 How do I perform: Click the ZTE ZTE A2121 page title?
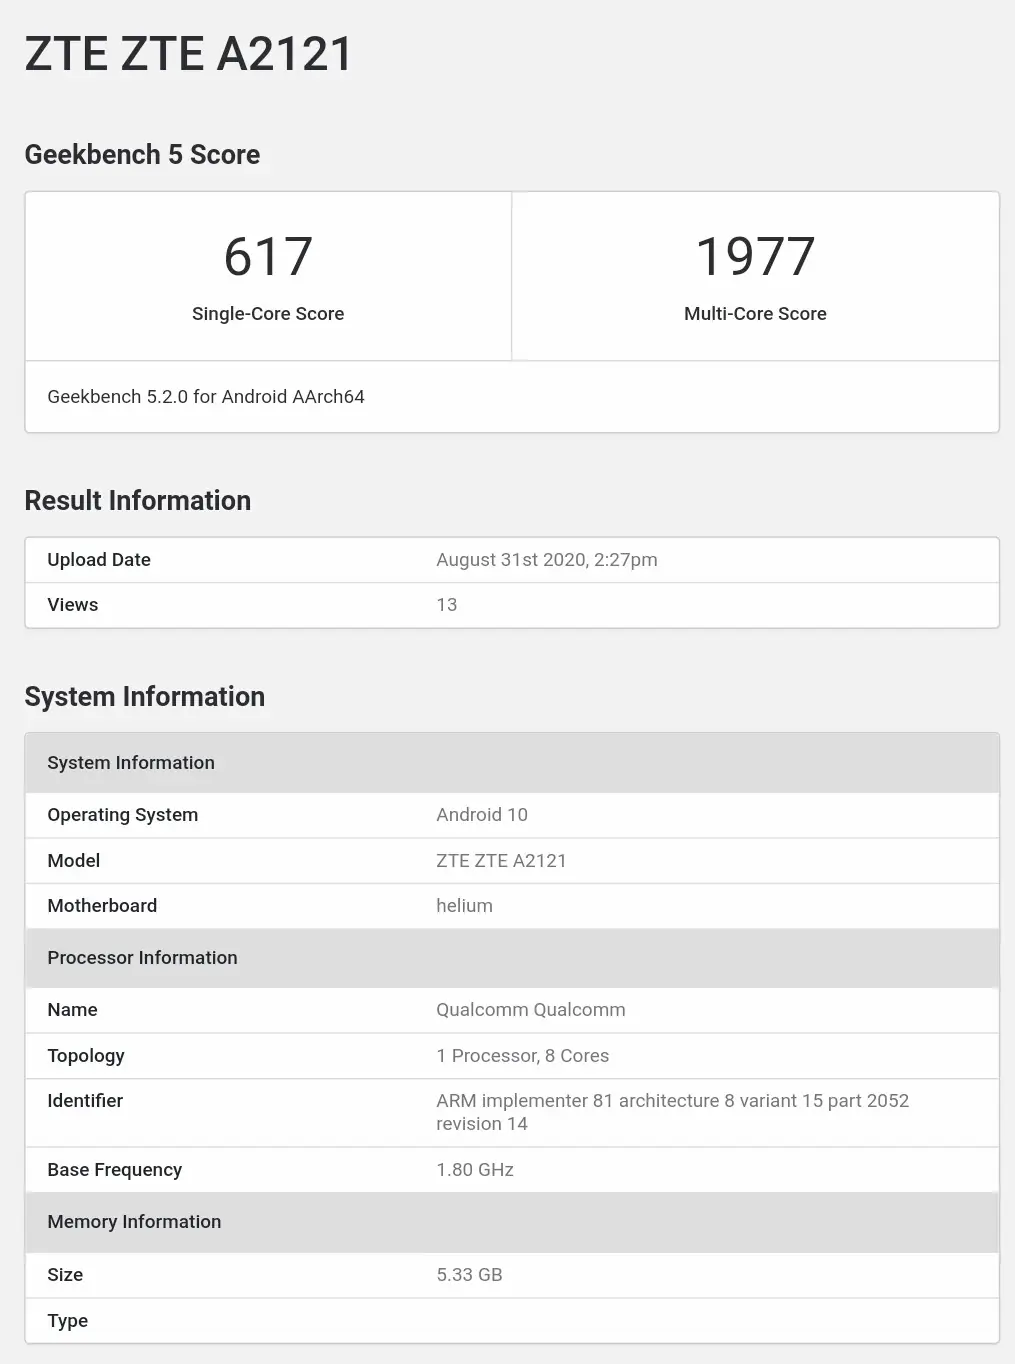pyautogui.click(x=188, y=54)
